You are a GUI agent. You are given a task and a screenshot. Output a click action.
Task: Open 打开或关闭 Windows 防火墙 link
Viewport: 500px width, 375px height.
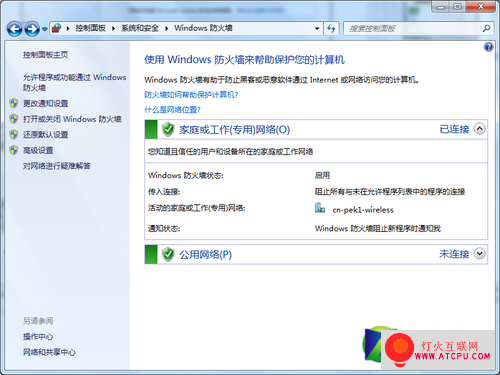pyautogui.click(x=72, y=119)
